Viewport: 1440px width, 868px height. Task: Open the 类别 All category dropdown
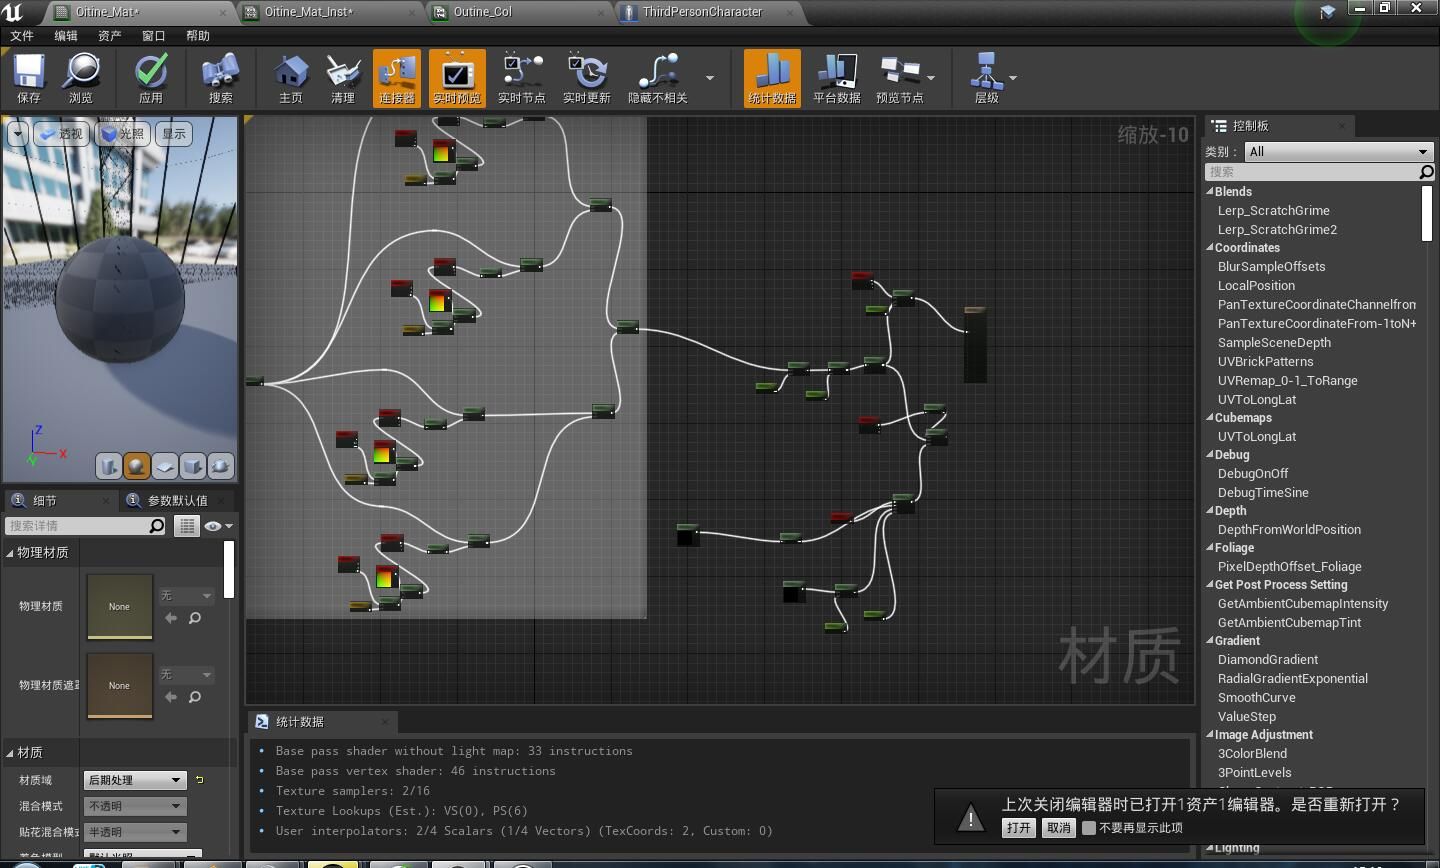[x=1338, y=152]
